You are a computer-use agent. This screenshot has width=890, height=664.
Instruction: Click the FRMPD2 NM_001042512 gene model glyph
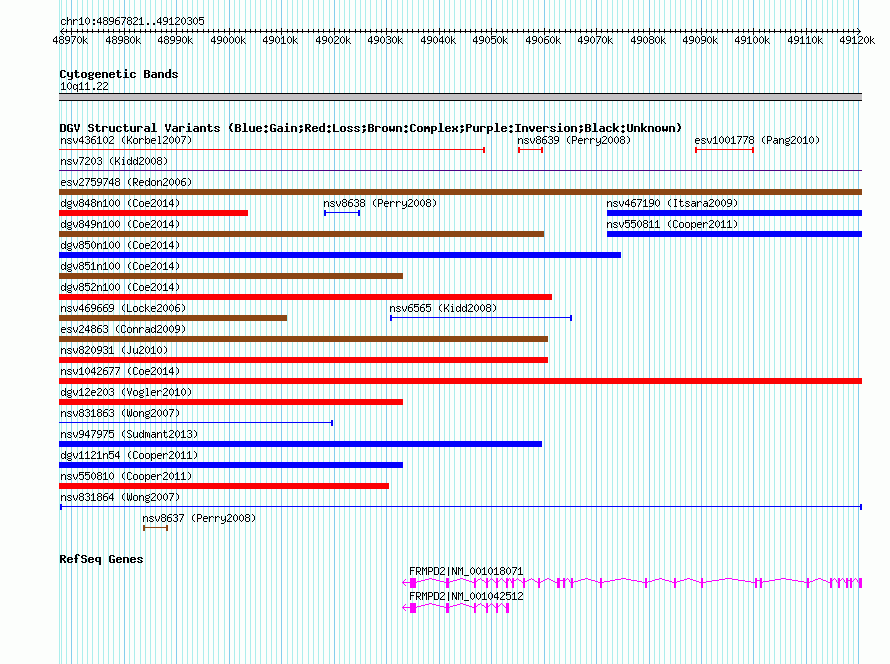coord(456,608)
